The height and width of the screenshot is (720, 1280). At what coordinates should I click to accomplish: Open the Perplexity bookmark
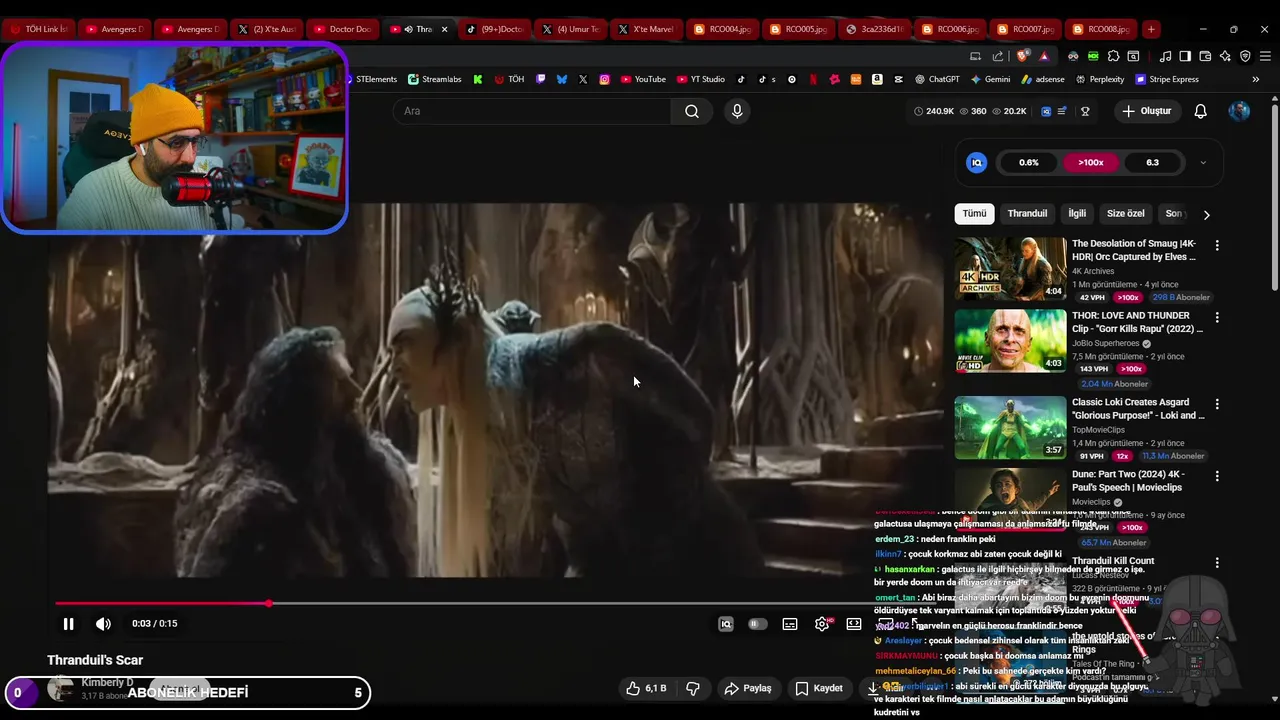(1099, 79)
